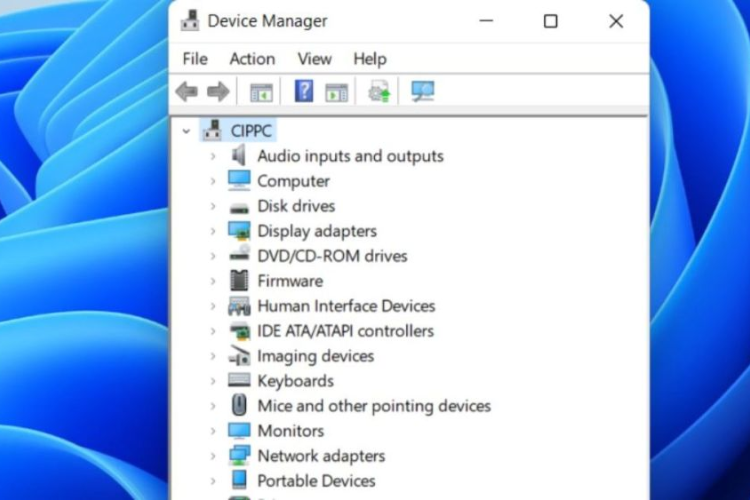Screen dimensions: 750x500
Task: Click the Update device driver toolbar icon
Action: coord(379,91)
